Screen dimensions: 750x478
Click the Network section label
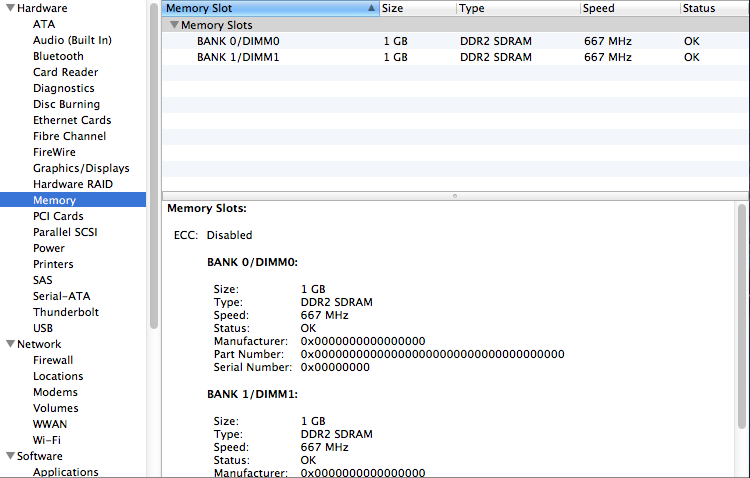pos(39,344)
